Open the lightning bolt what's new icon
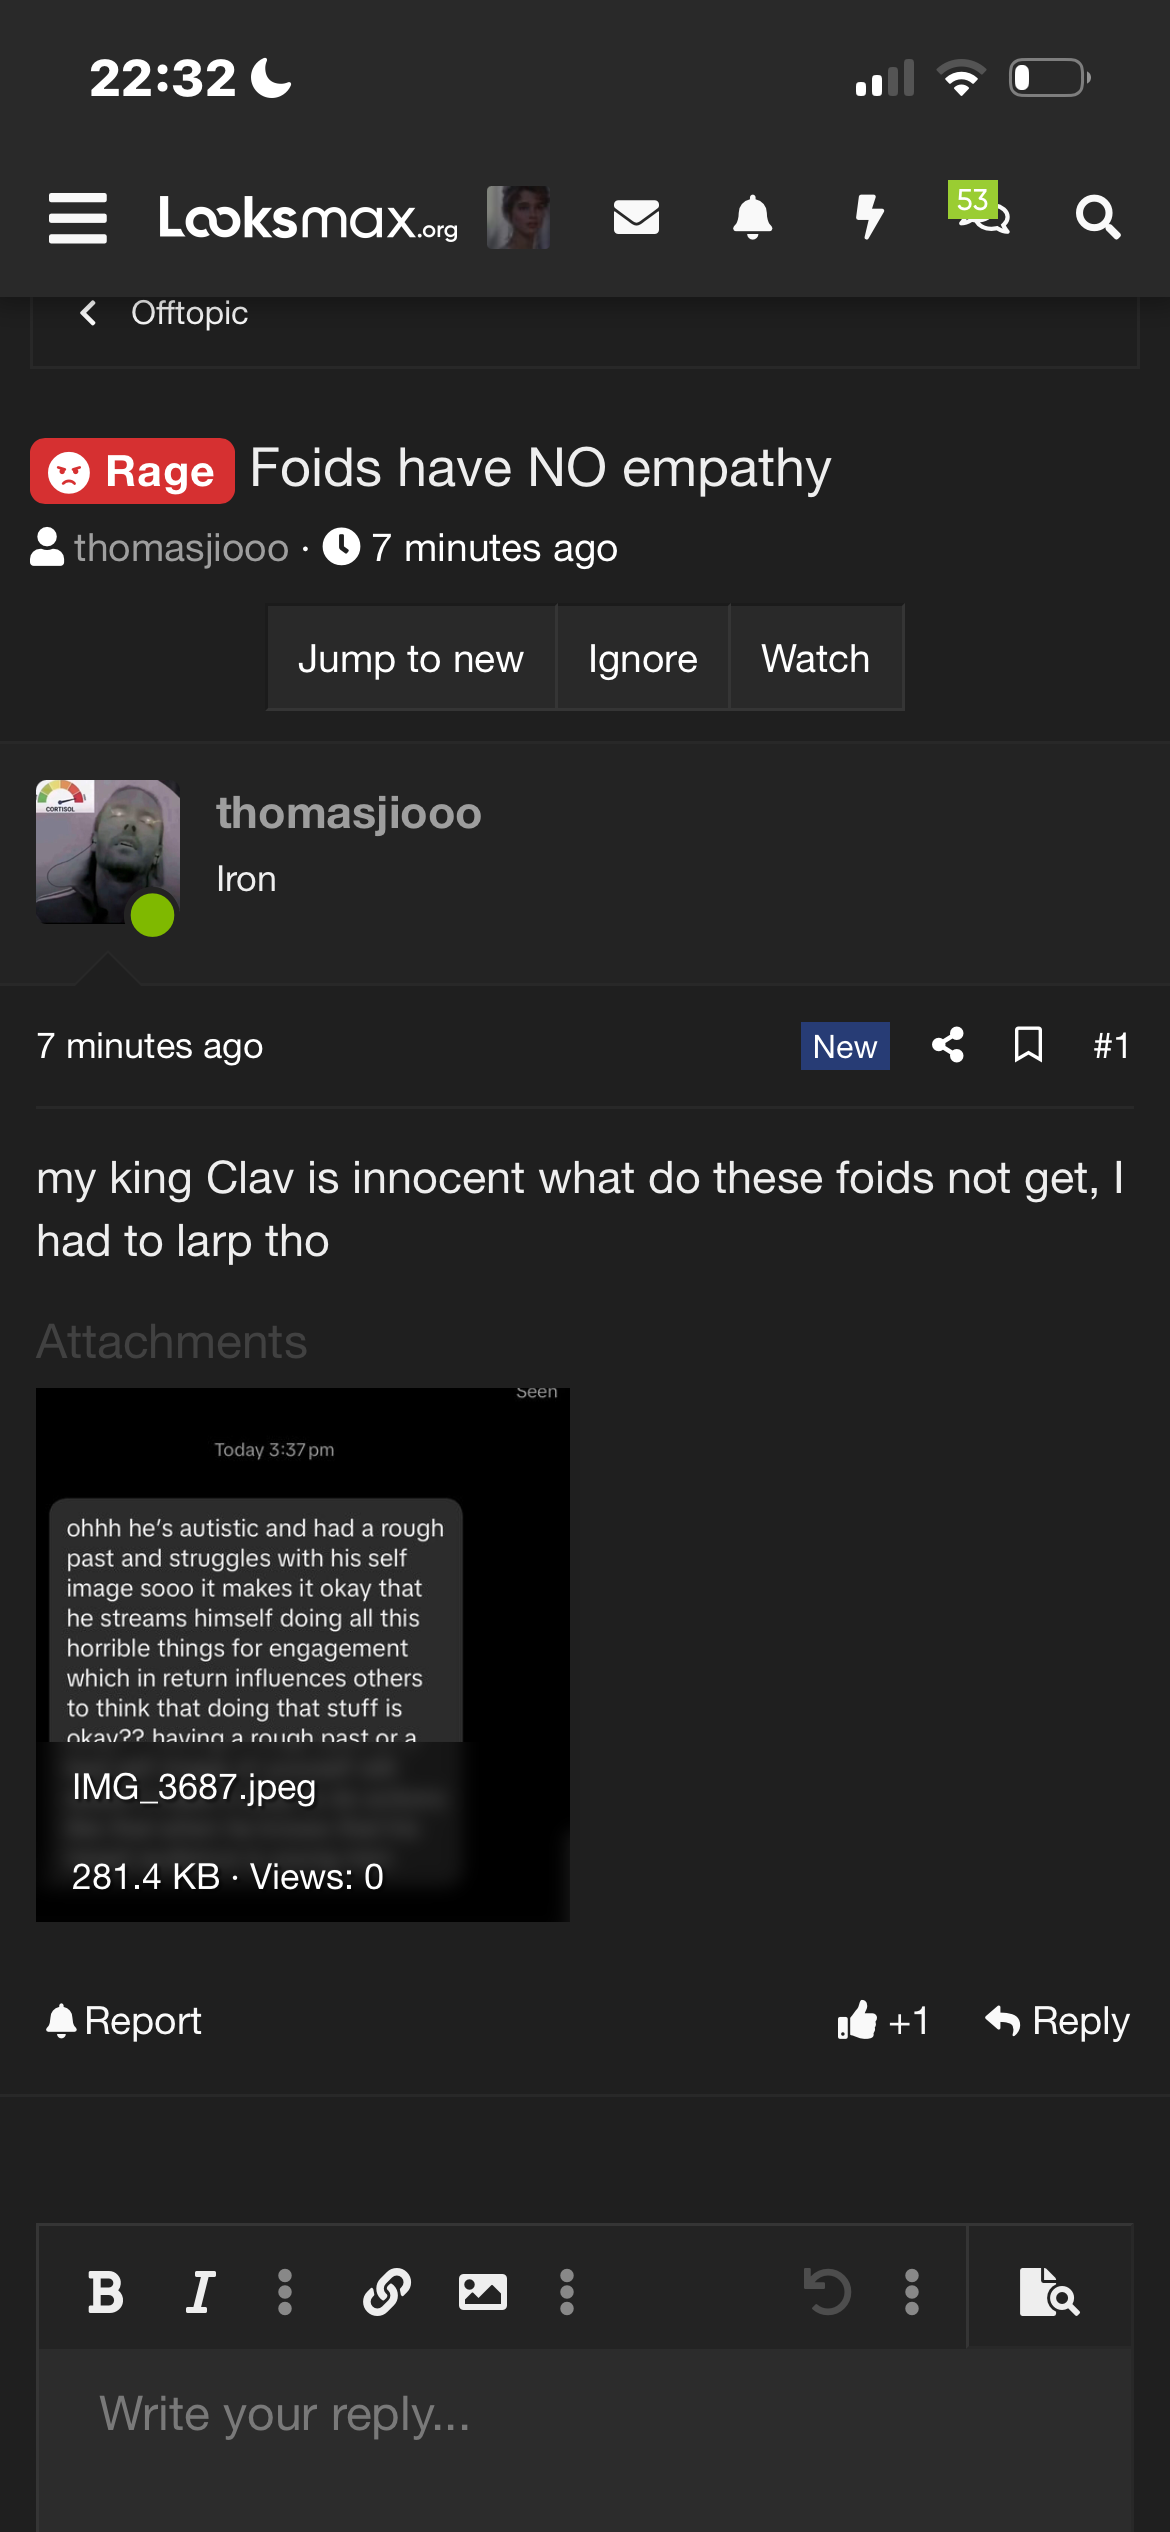The height and width of the screenshot is (2532, 1170). 870,217
